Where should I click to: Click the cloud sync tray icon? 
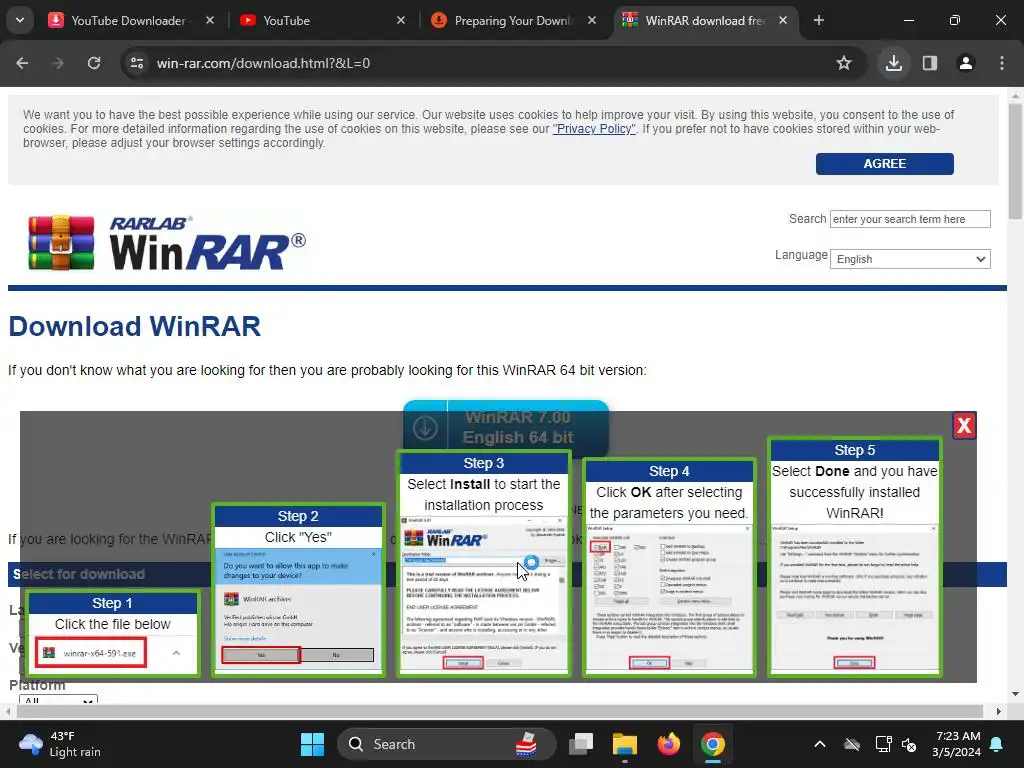click(x=852, y=744)
